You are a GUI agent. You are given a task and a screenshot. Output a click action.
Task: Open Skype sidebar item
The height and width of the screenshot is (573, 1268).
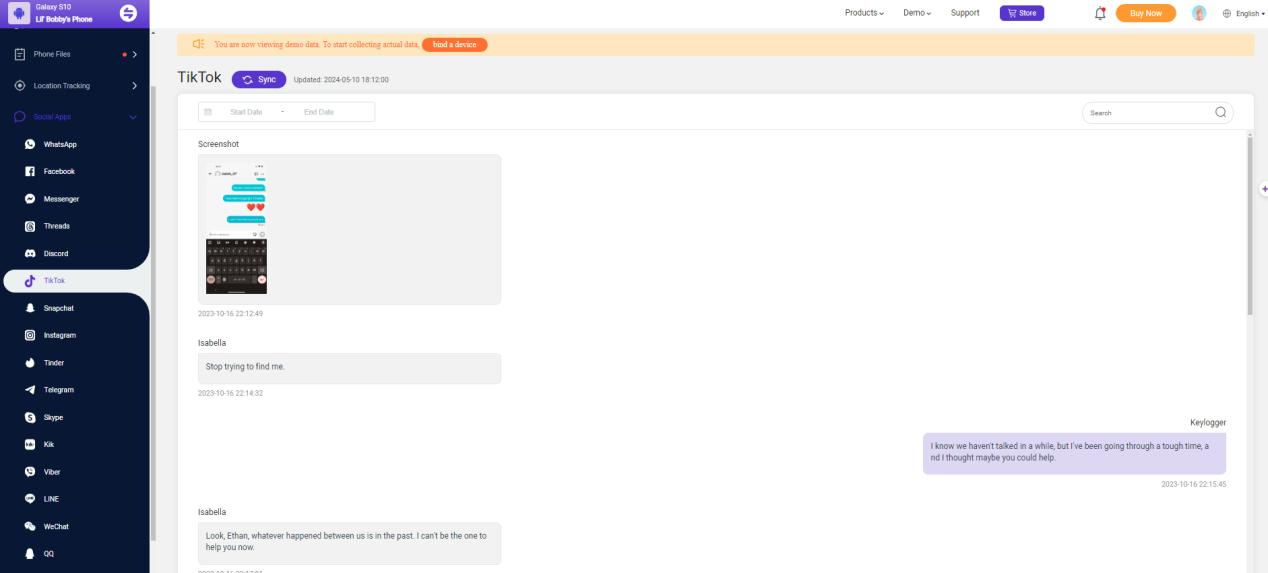coord(54,417)
